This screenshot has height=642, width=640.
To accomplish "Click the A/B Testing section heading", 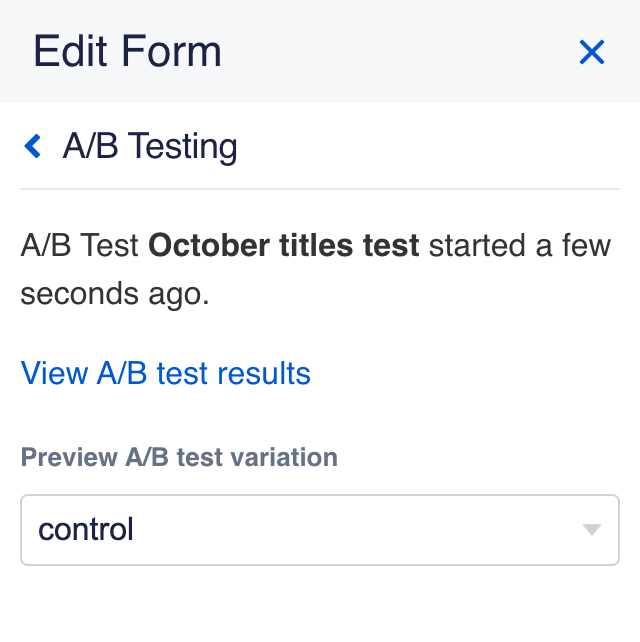I will pyautogui.click(x=150, y=147).
